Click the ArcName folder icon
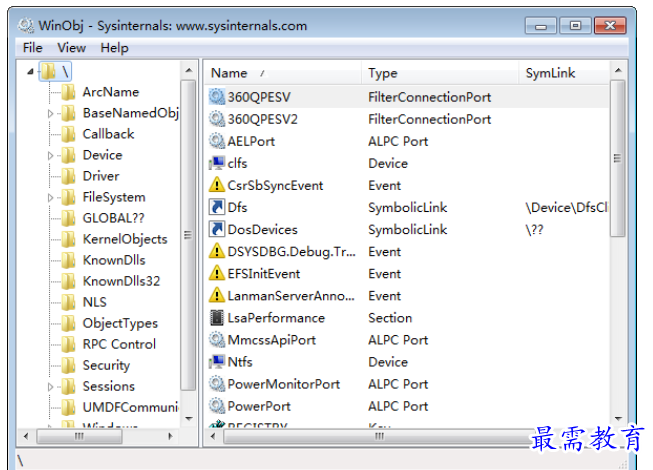The height and width of the screenshot is (470, 653). [68, 92]
